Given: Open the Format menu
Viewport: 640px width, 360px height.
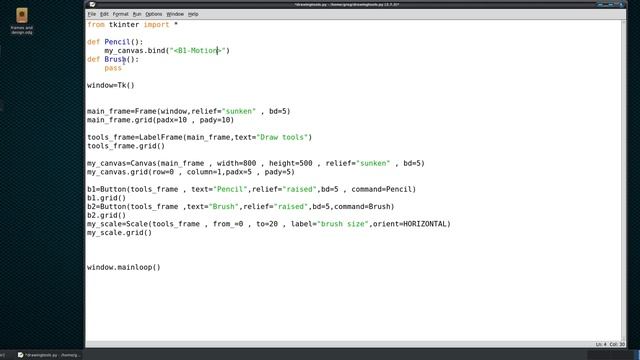Looking at the screenshot, I should pyautogui.click(x=120, y=14).
